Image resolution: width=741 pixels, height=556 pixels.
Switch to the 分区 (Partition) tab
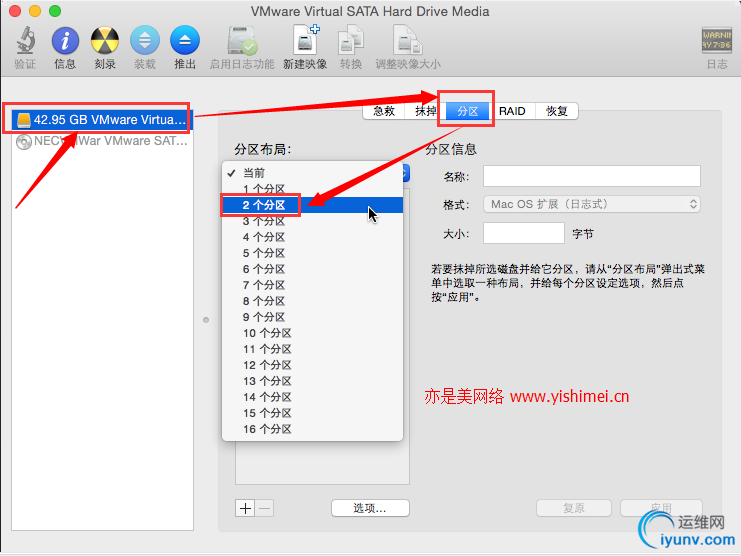467,111
